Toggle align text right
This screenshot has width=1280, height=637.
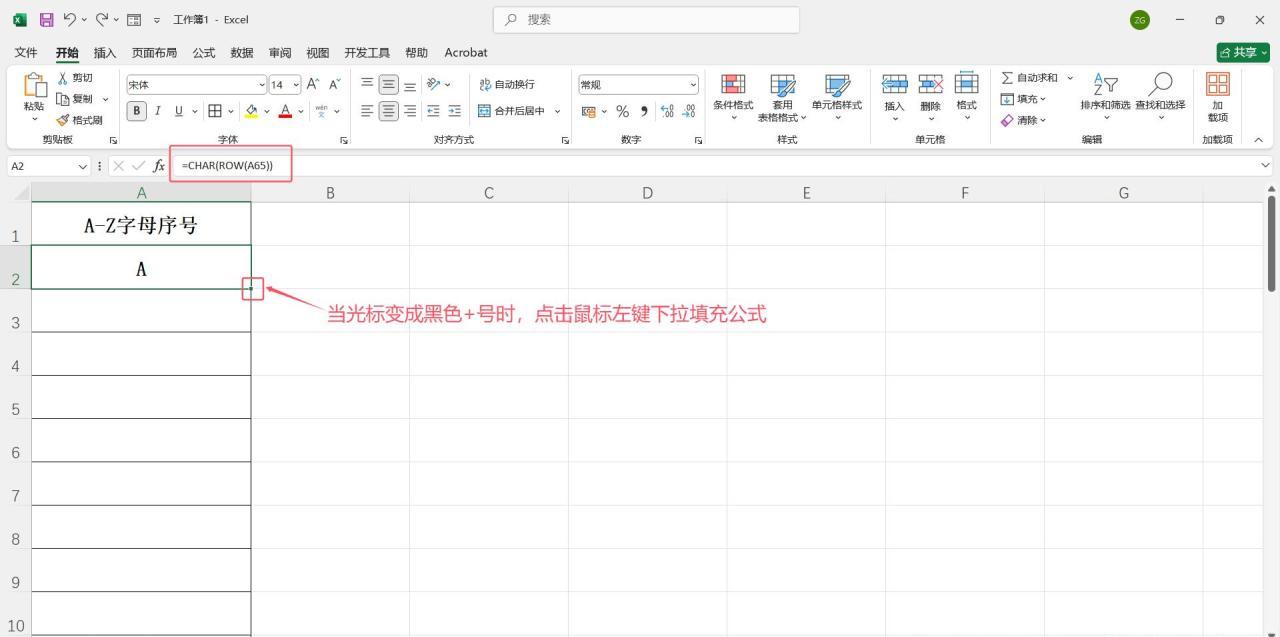(x=410, y=111)
